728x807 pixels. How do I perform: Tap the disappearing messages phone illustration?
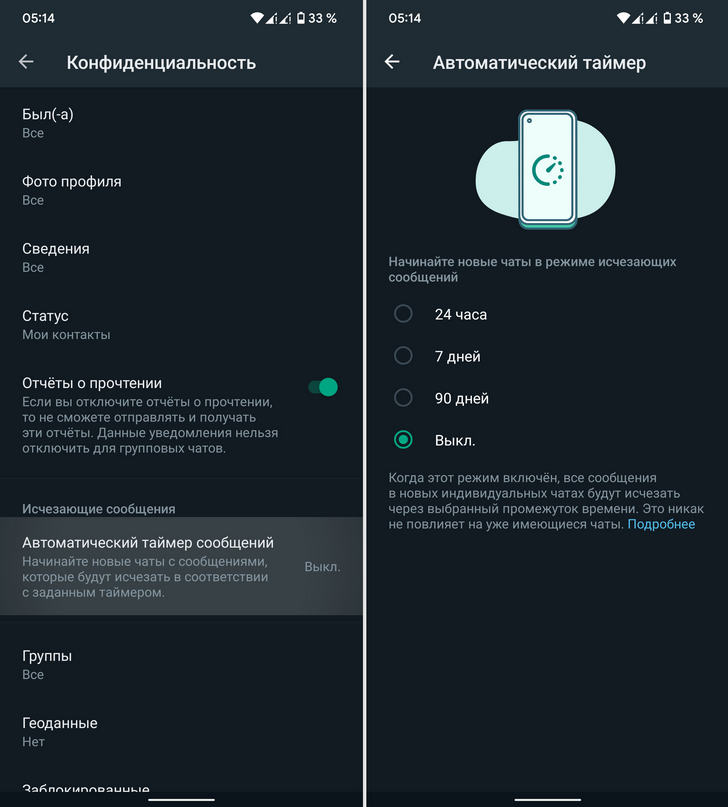pyautogui.click(x=546, y=169)
